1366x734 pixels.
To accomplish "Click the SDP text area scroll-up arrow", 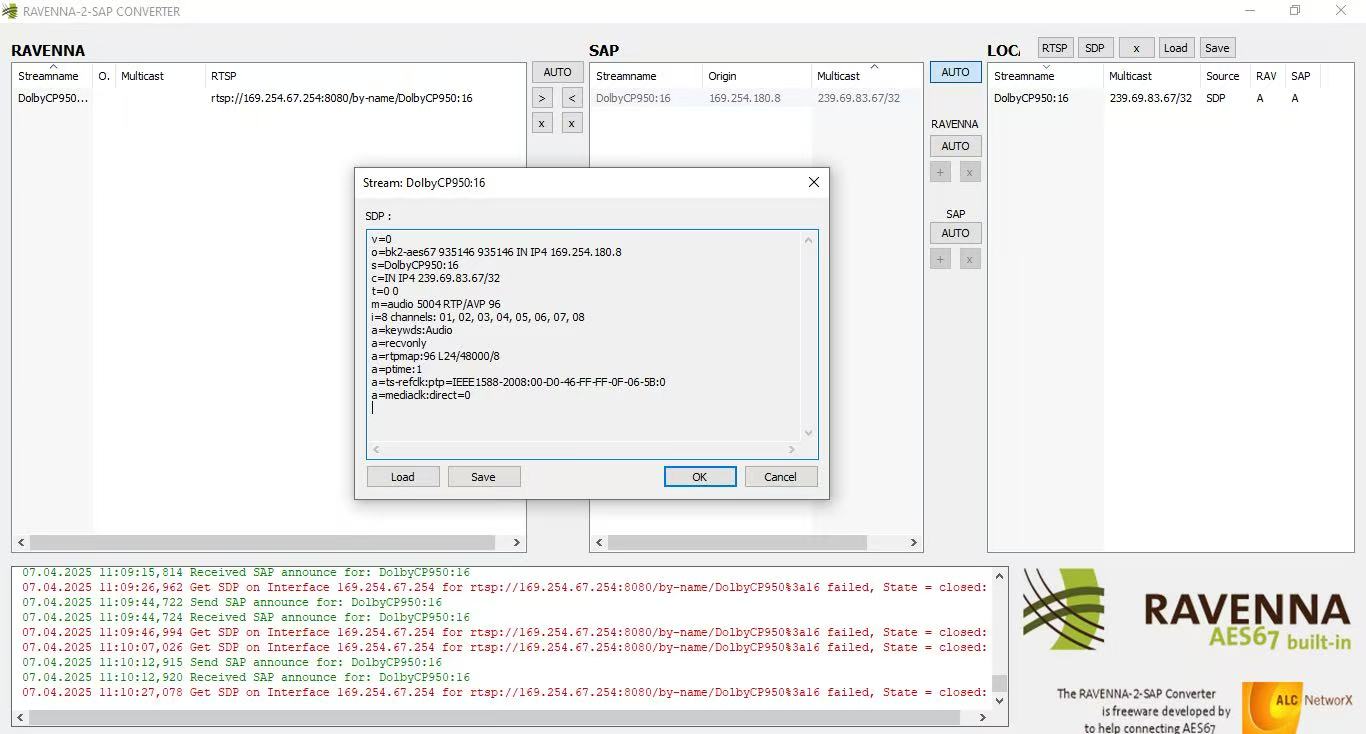I will pos(809,240).
